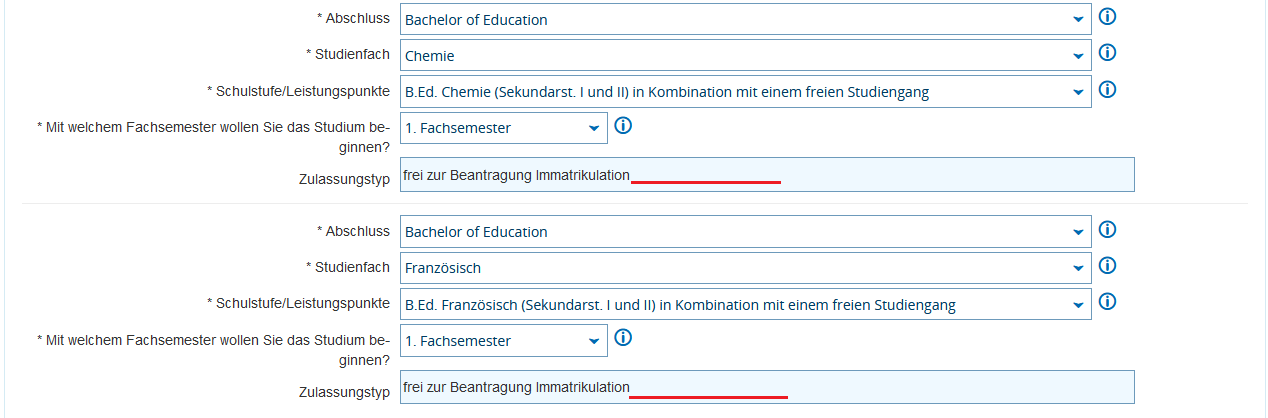Click the Zulassungstyp field in Französisch section
Image resolution: width=1268 pixels, height=418 pixels.
pyautogui.click(x=766, y=387)
